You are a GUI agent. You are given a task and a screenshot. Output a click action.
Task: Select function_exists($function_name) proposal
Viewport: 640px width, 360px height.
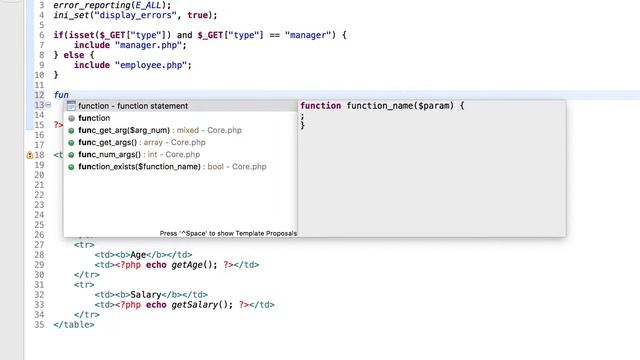181,167
